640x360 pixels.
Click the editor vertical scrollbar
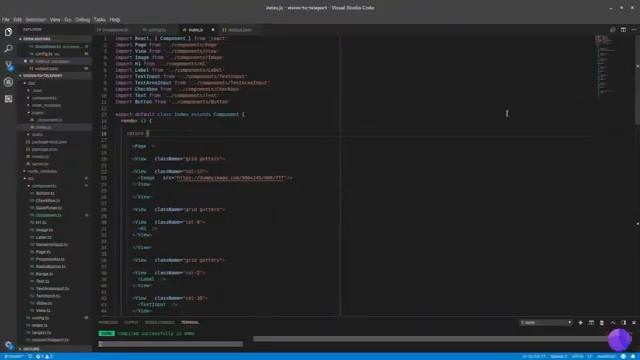[637, 80]
